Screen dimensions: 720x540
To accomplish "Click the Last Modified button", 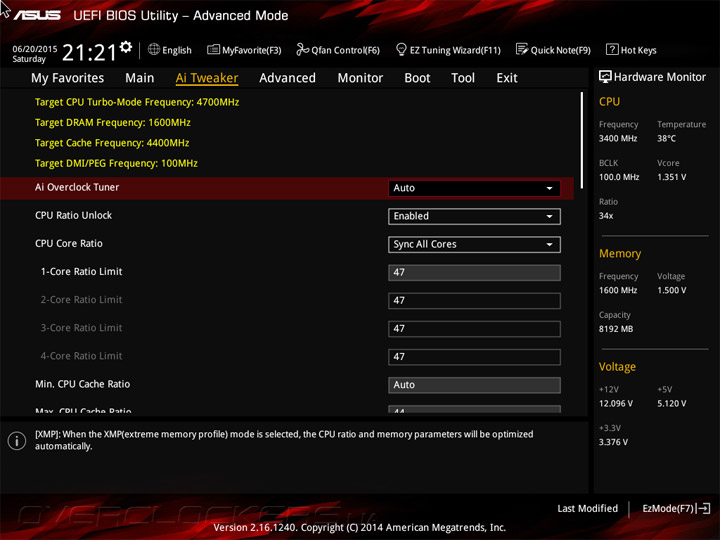I will click(587, 508).
